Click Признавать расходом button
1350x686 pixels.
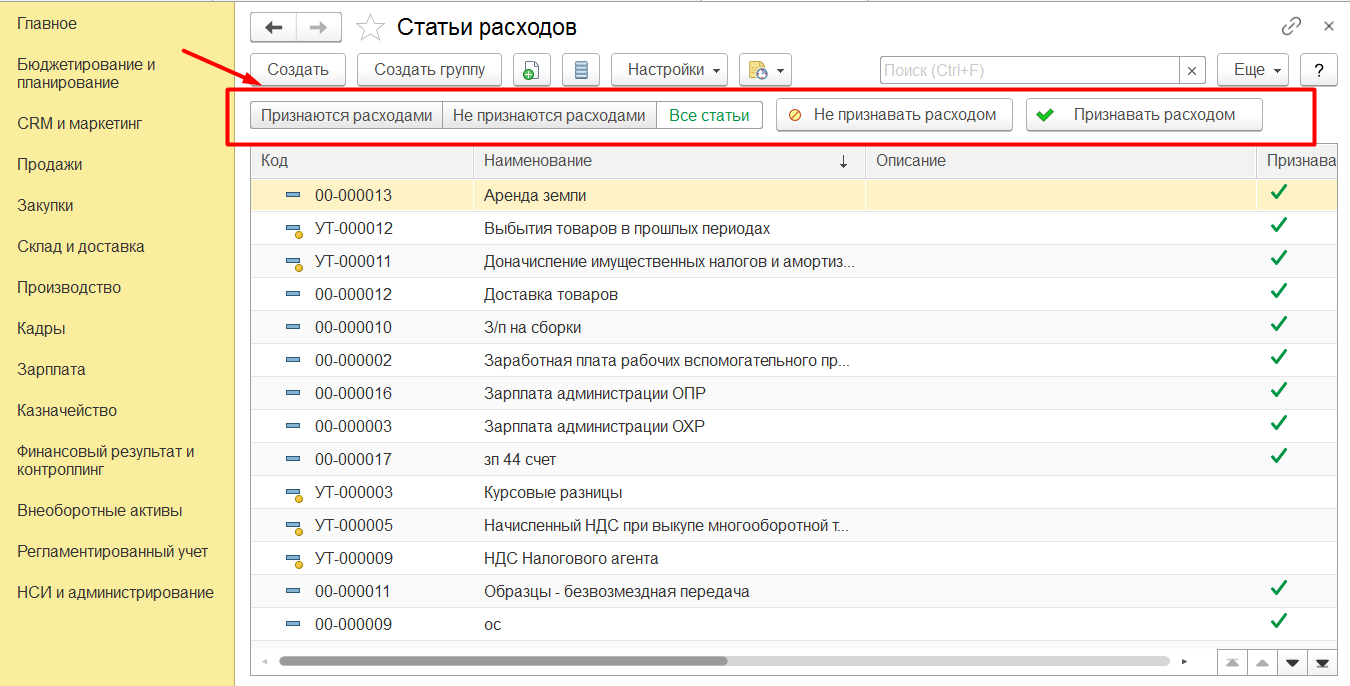click(1144, 115)
